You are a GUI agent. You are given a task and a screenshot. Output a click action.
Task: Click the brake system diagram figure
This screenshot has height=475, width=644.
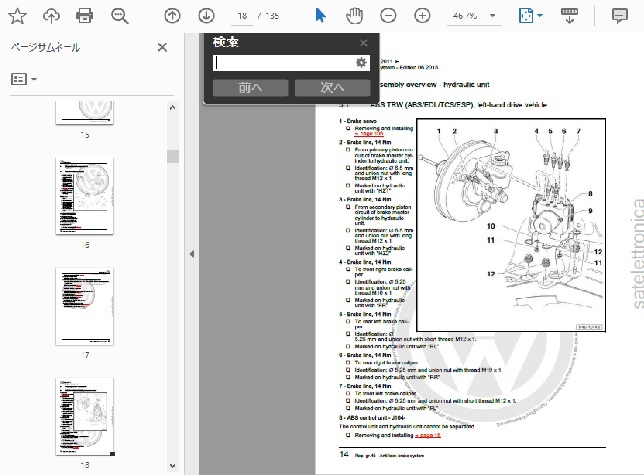pyautogui.click(x=511, y=225)
